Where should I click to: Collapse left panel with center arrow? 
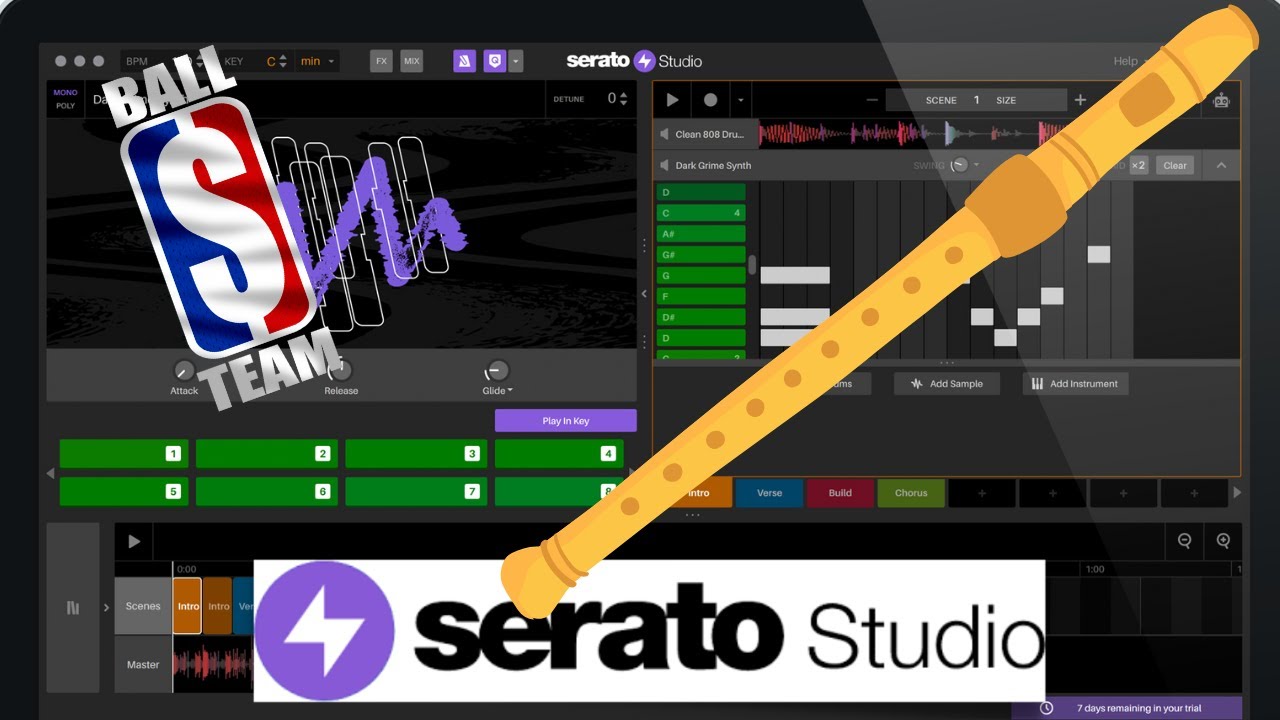click(644, 294)
